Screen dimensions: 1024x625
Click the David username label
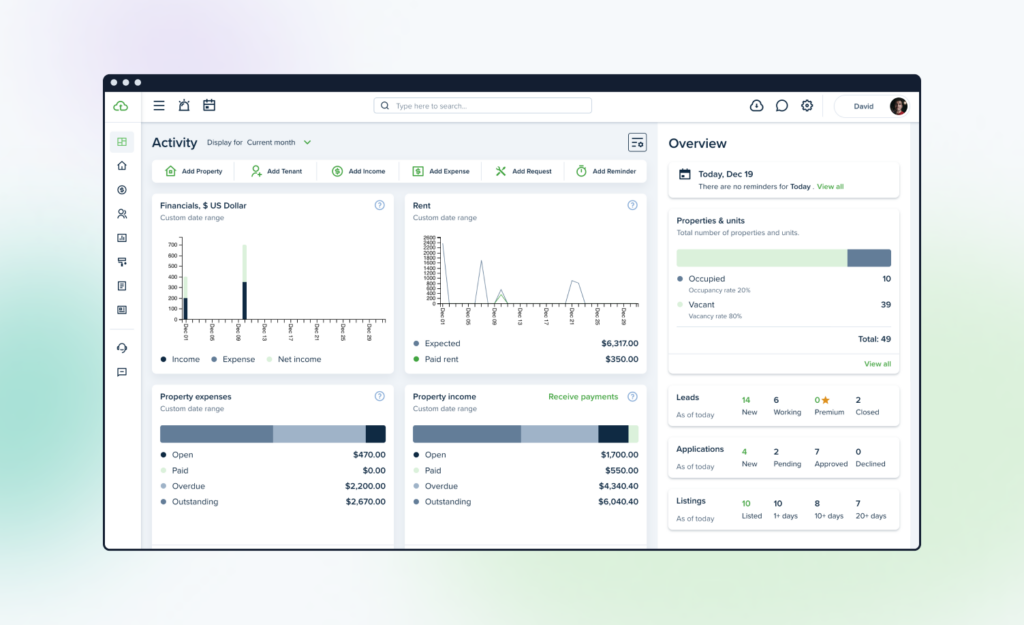click(863, 106)
